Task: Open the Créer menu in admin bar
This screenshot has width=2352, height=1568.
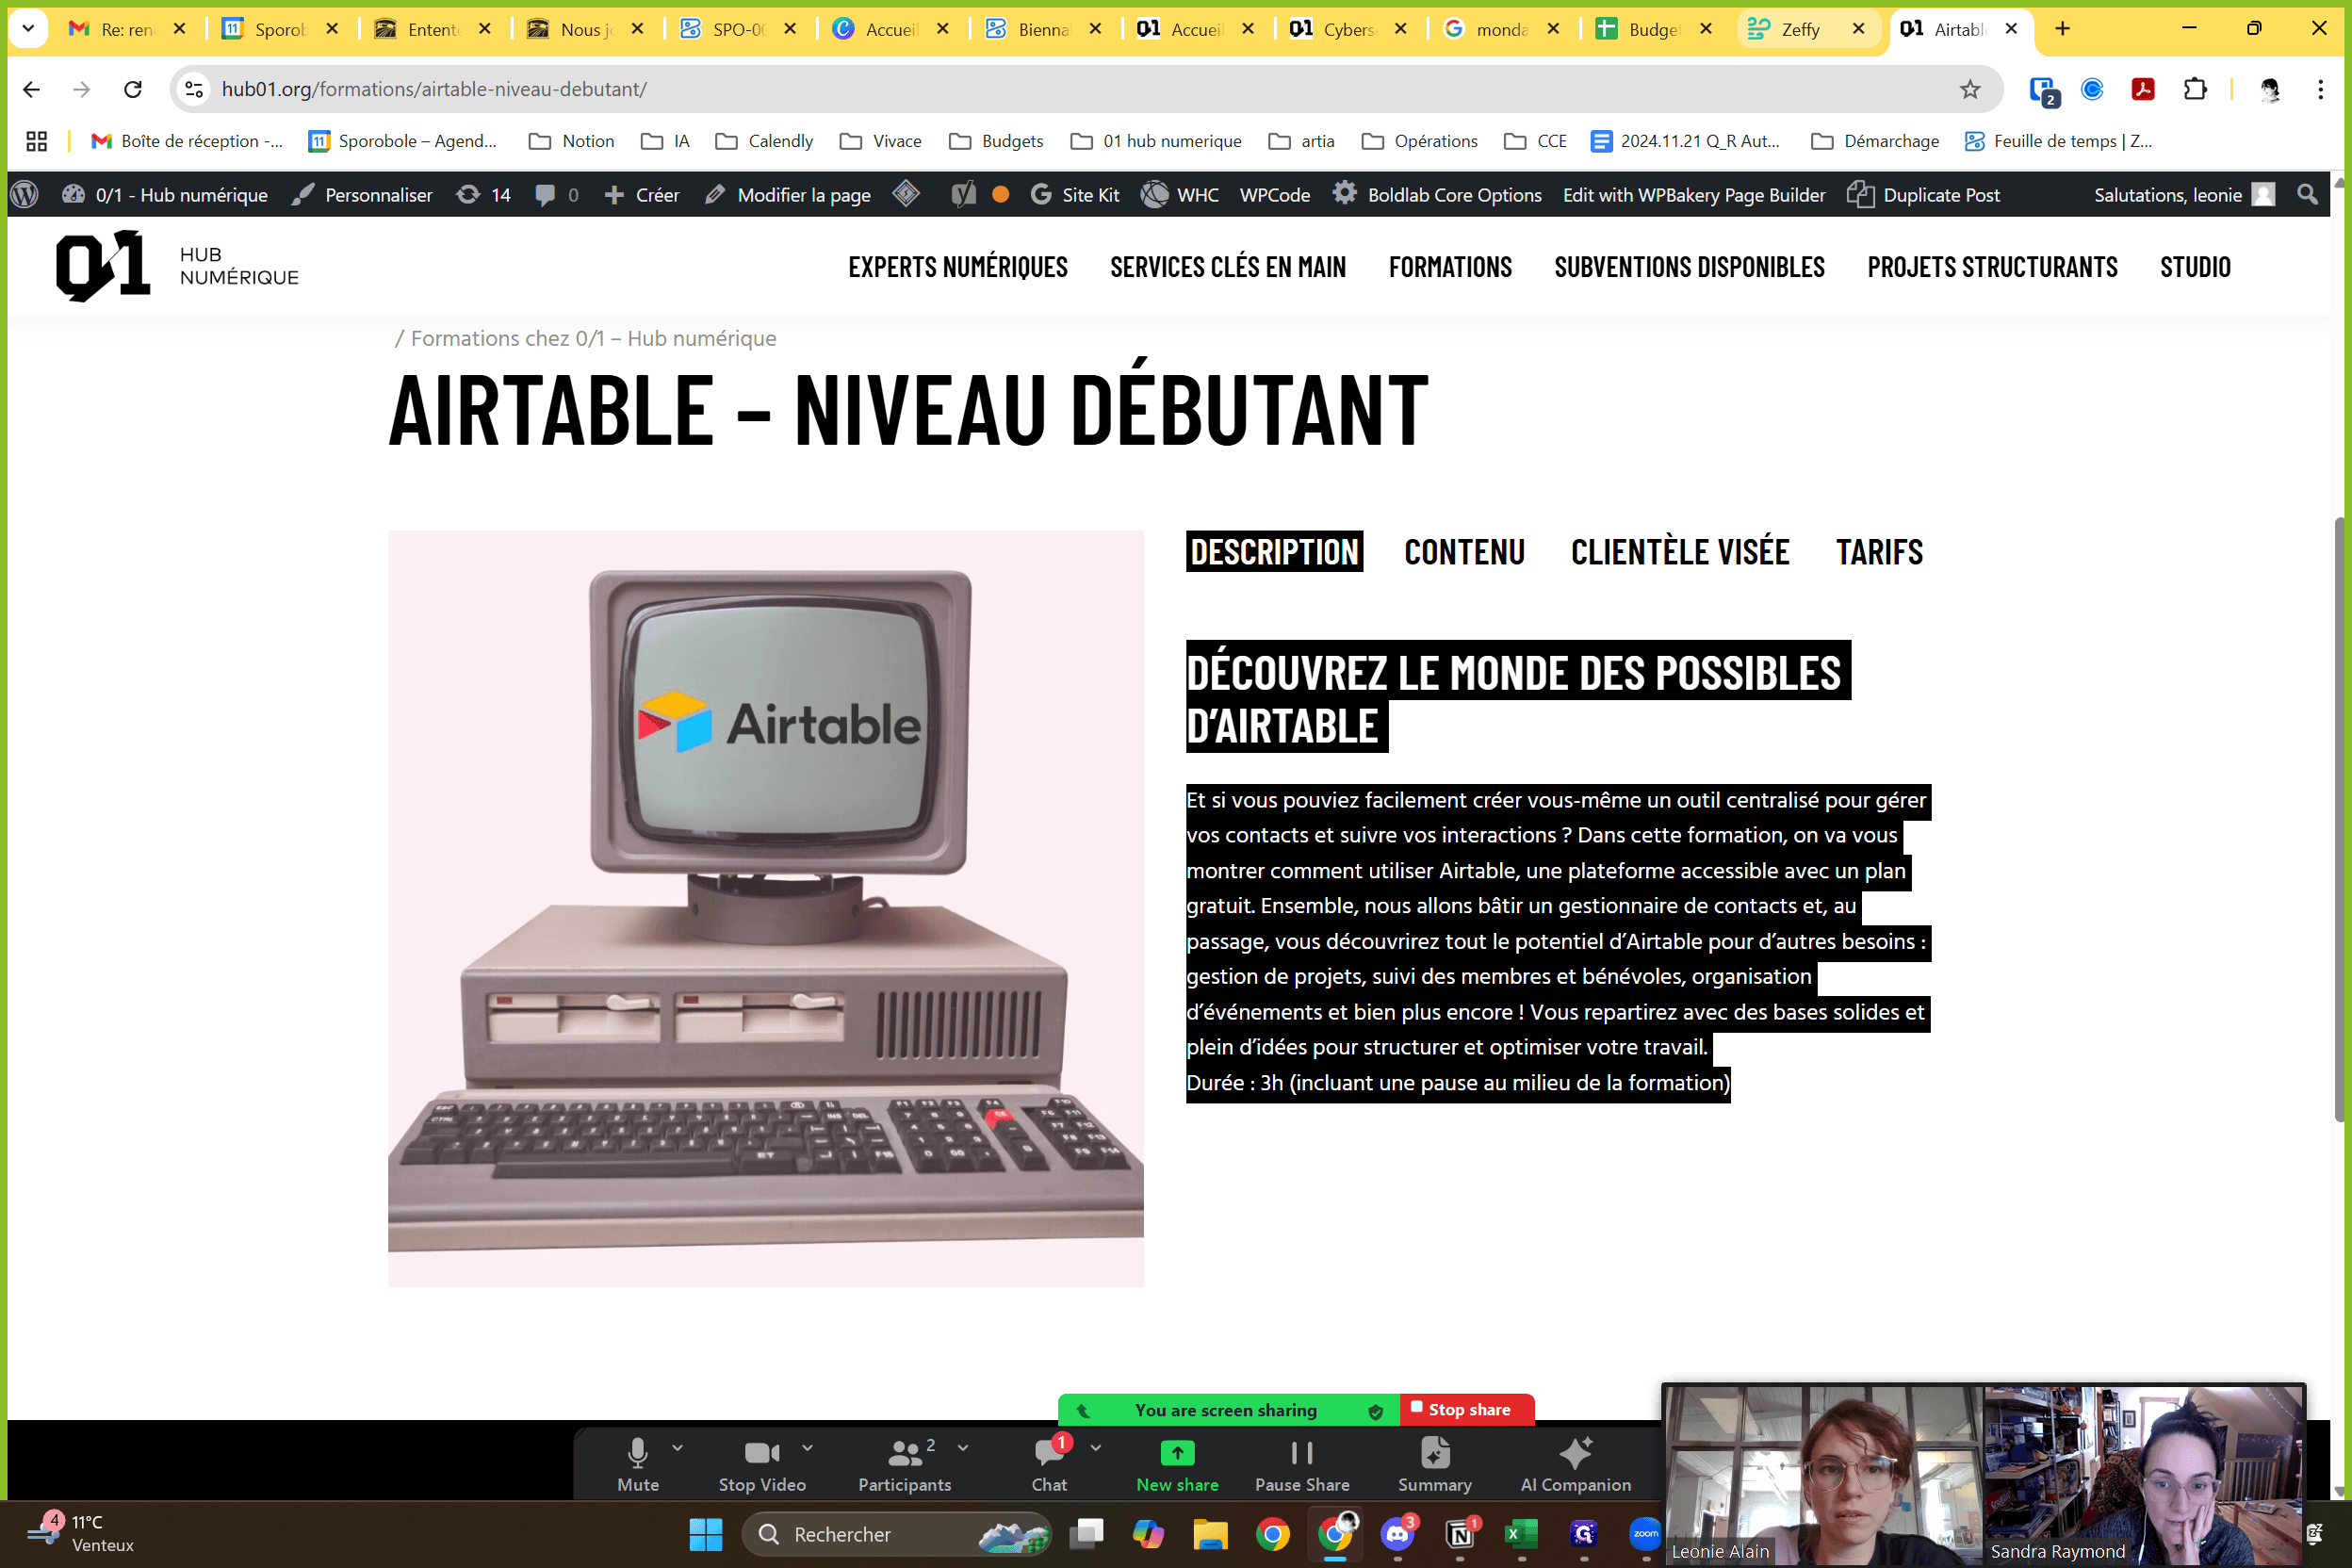Action: [x=642, y=195]
